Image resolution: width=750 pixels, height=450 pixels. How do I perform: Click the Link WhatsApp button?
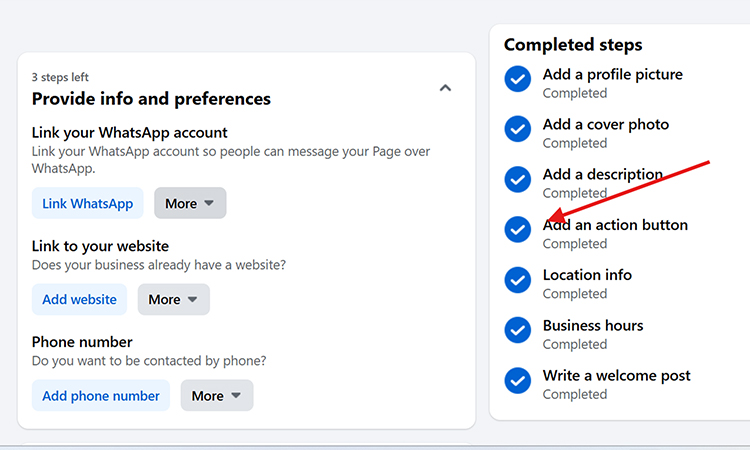[88, 203]
